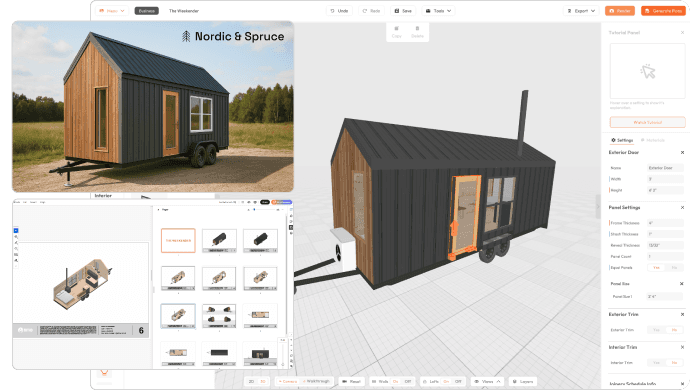Collapse the Panel Settings section
The image size is (690, 390).
(683, 207)
